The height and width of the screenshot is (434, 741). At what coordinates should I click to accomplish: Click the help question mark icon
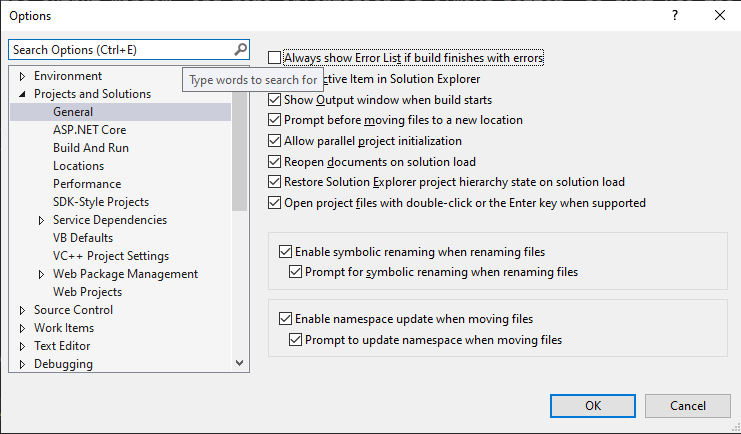[675, 16]
